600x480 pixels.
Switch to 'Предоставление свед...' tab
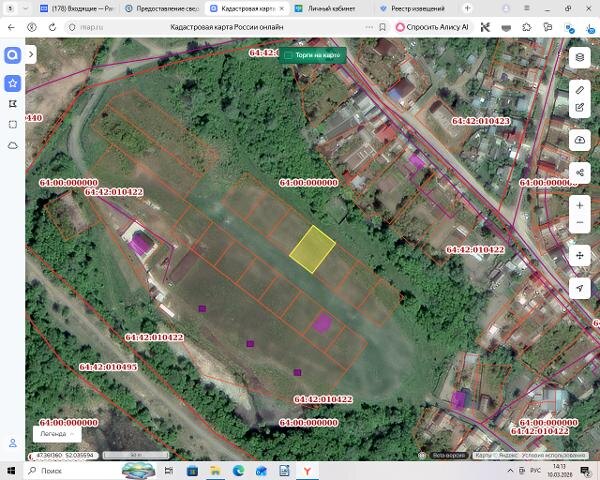(x=163, y=8)
